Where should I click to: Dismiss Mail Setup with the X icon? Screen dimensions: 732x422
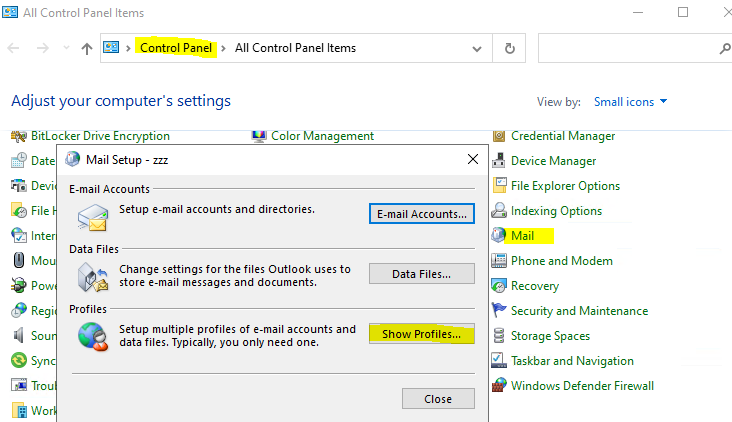[x=472, y=160]
